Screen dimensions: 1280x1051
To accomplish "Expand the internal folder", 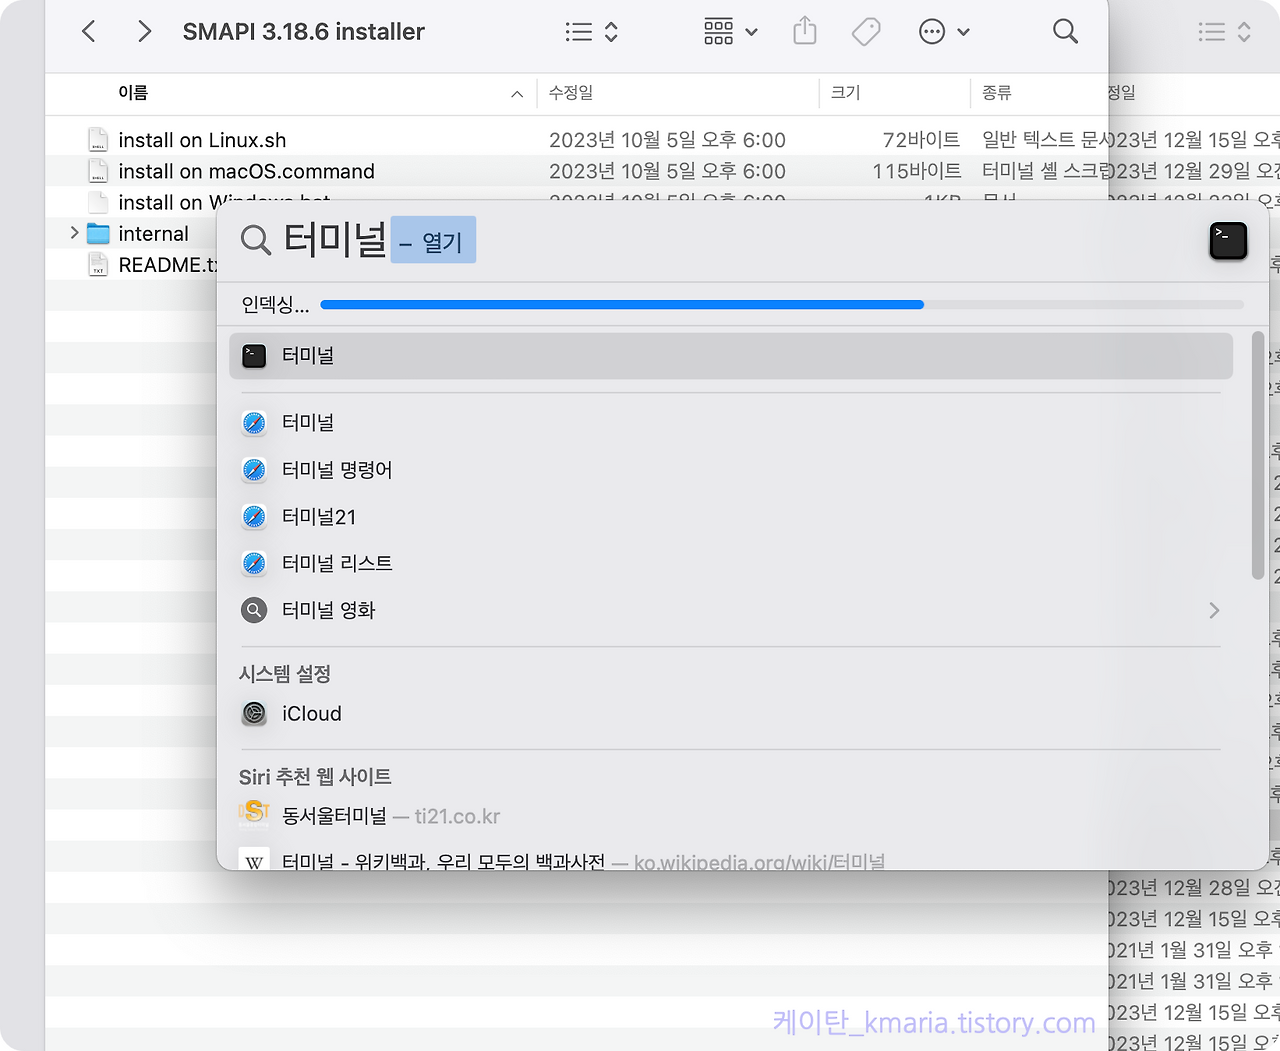I will coord(74,233).
